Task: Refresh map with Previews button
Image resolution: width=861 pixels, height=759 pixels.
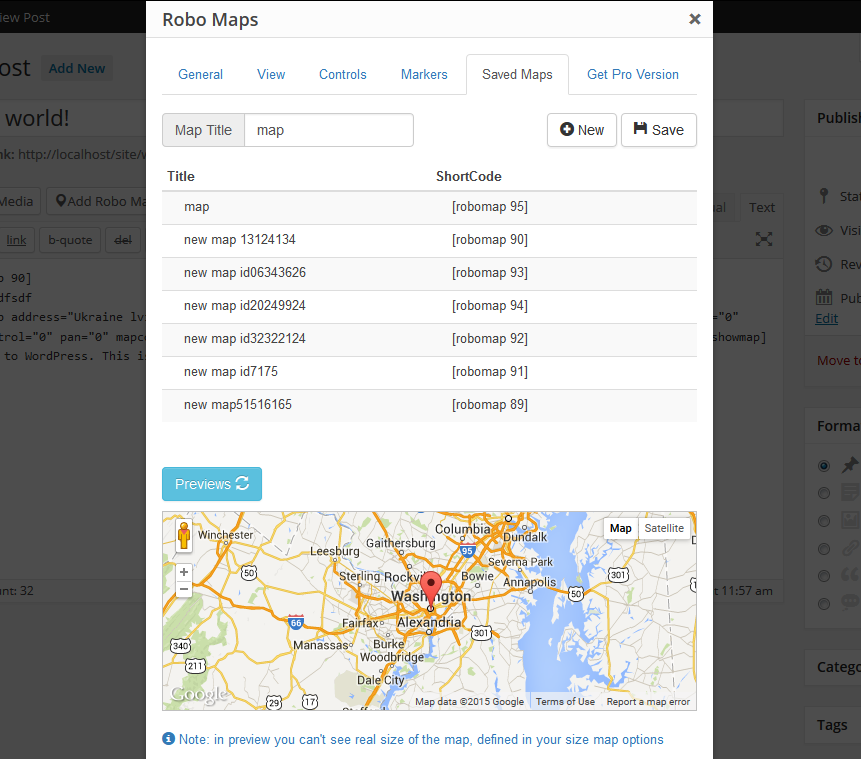Action: tap(212, 484)
